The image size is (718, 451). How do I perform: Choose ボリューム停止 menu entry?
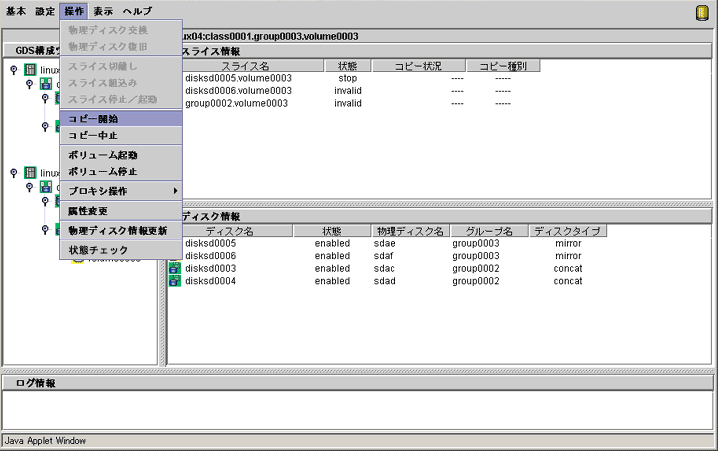(x=103, y=171)
